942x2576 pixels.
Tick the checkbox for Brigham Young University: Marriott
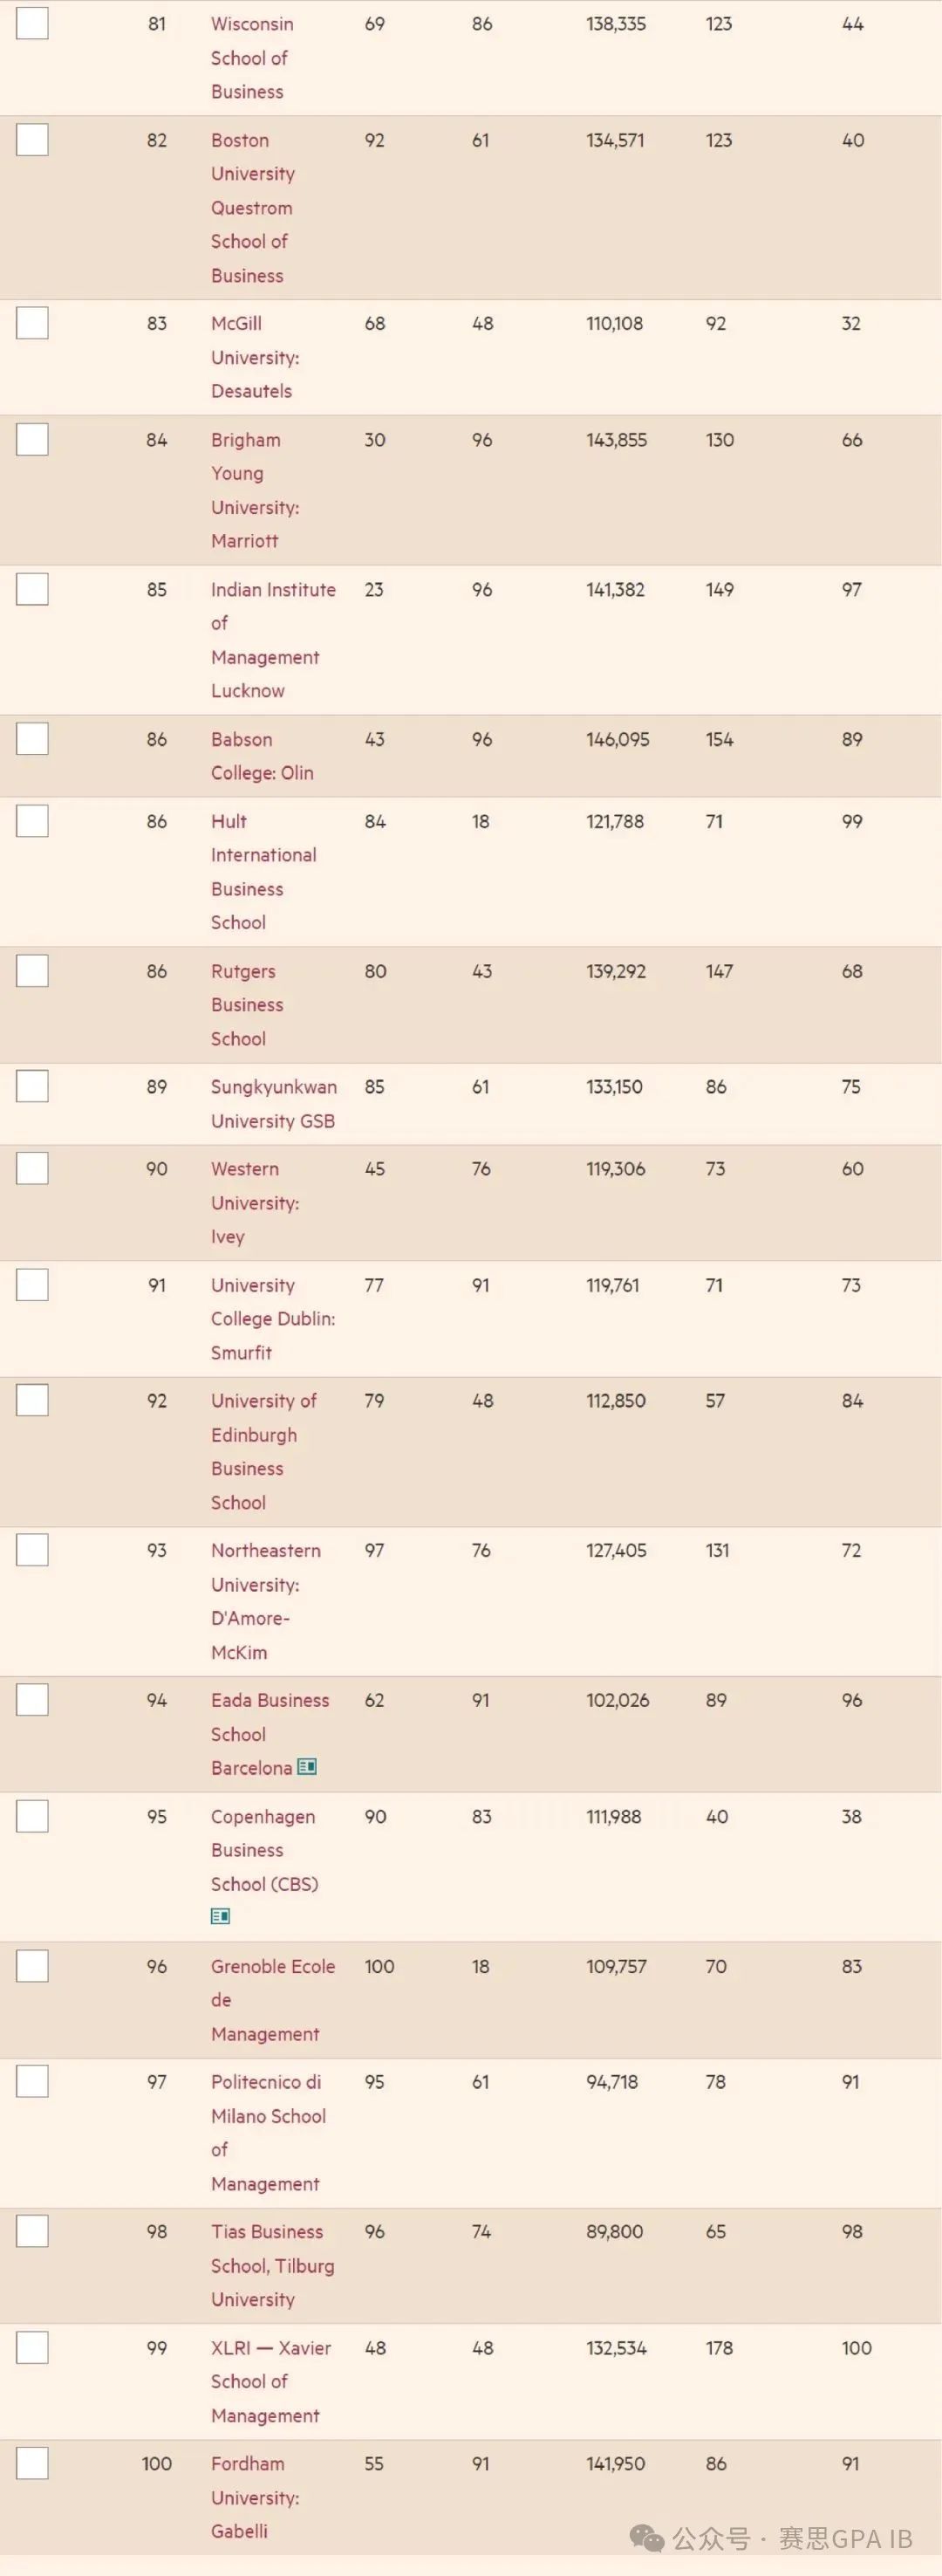point(32,439)
